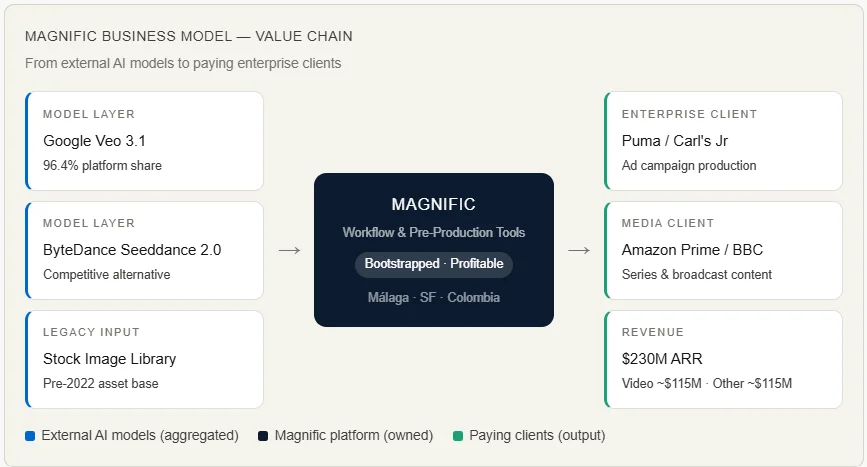Click the Workflow & Pre-Production Tools text
Viewport: 867px width, 467px height.
pos(433,233)
